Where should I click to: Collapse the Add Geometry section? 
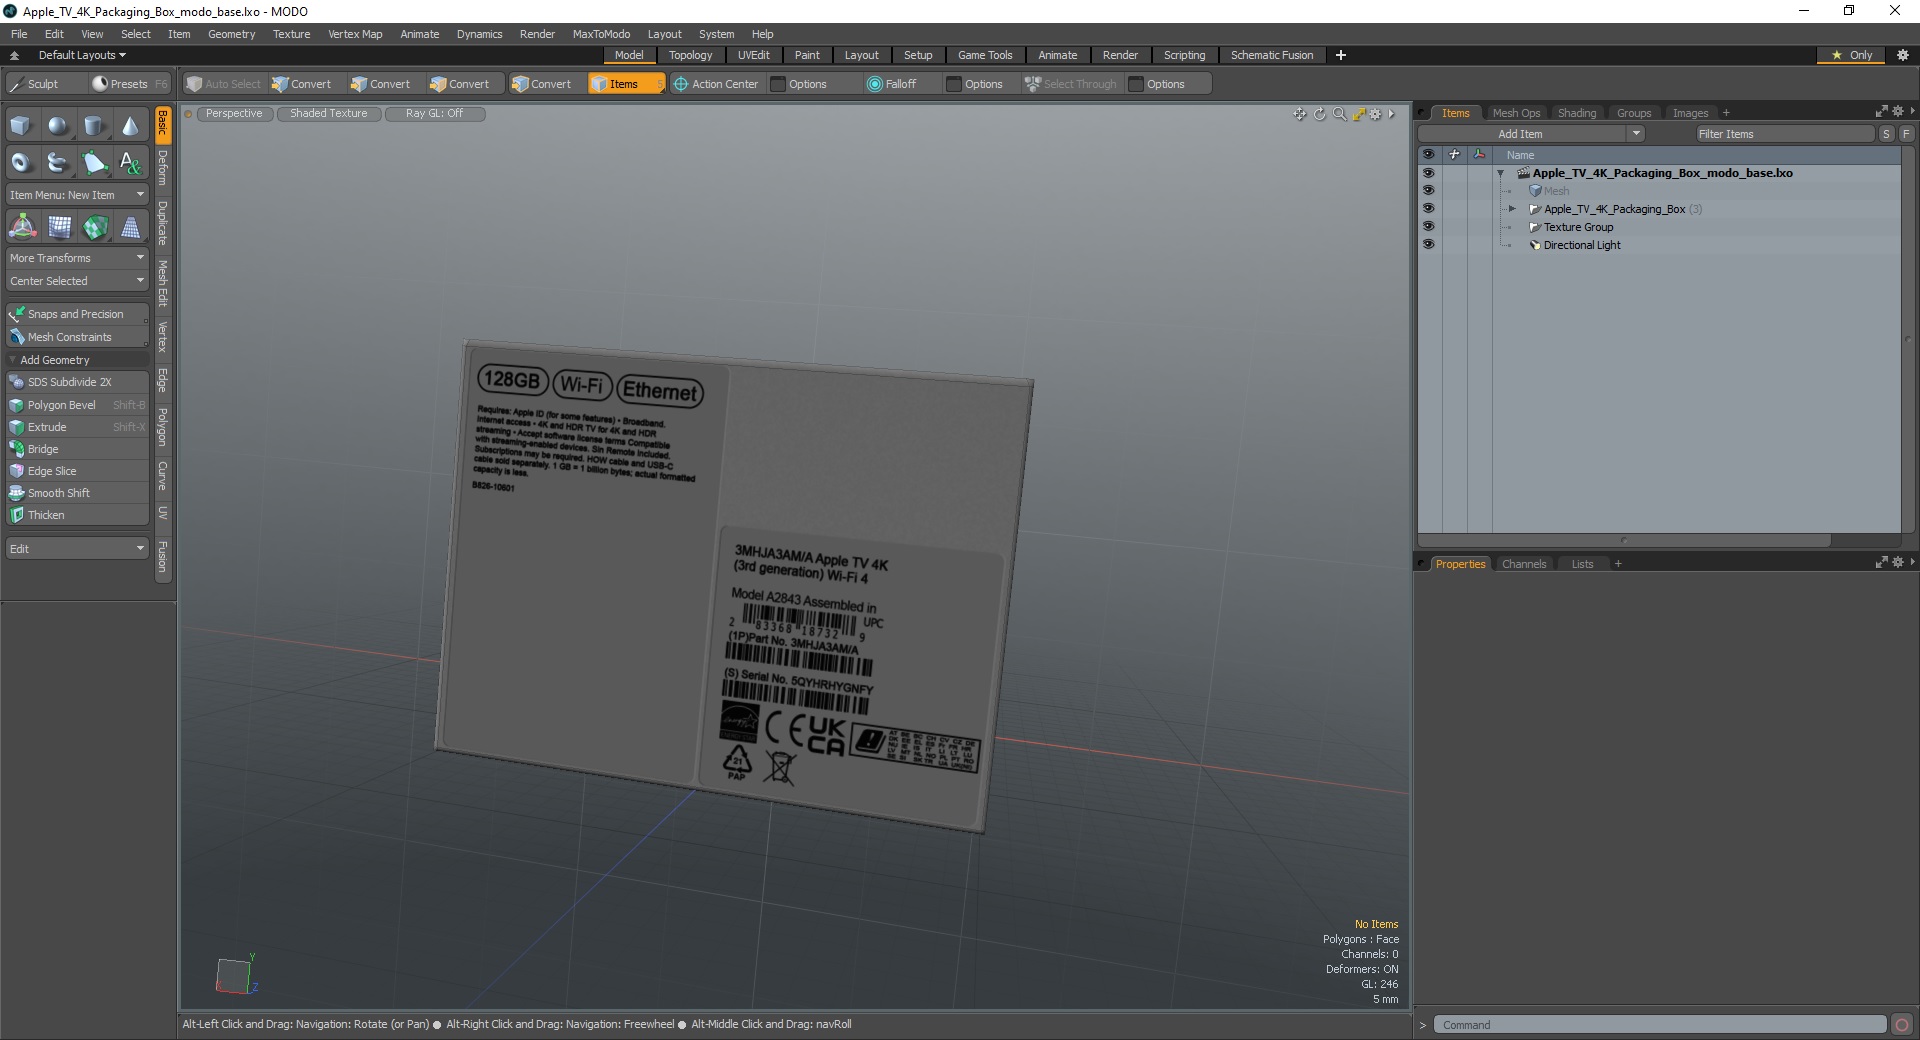tap(12, 360)
